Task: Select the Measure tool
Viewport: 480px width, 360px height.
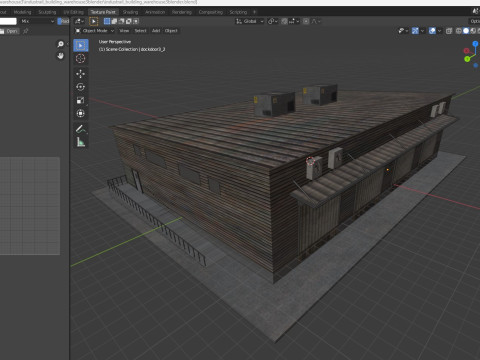Action: pyautogui.click(x=81, y=142)
